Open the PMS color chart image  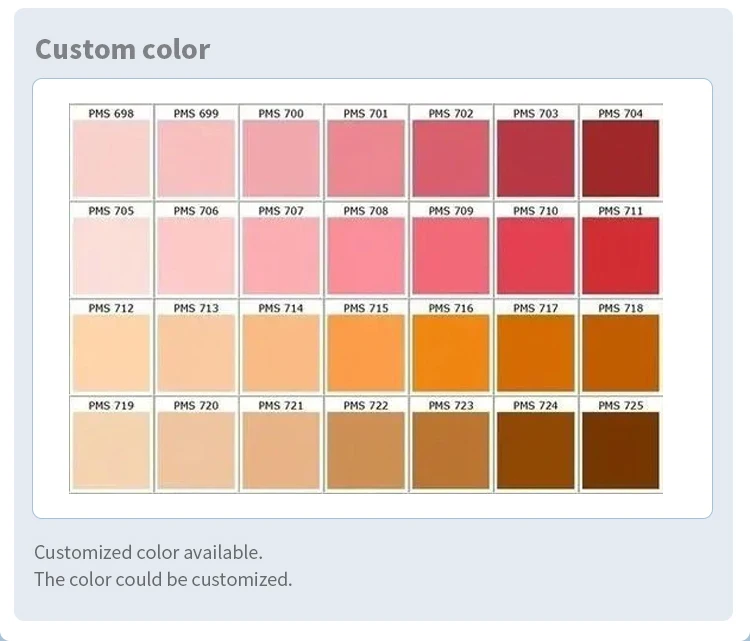[x=366, y=298]
